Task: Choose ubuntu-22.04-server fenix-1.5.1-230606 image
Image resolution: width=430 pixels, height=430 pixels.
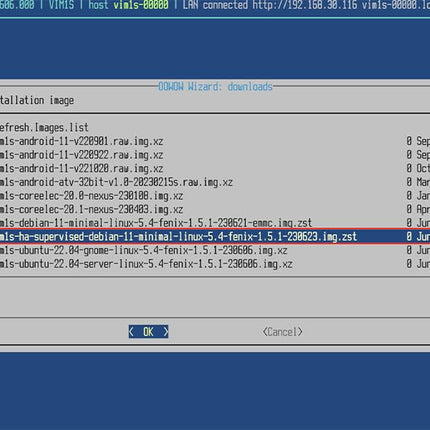Action: click(215, 264)
